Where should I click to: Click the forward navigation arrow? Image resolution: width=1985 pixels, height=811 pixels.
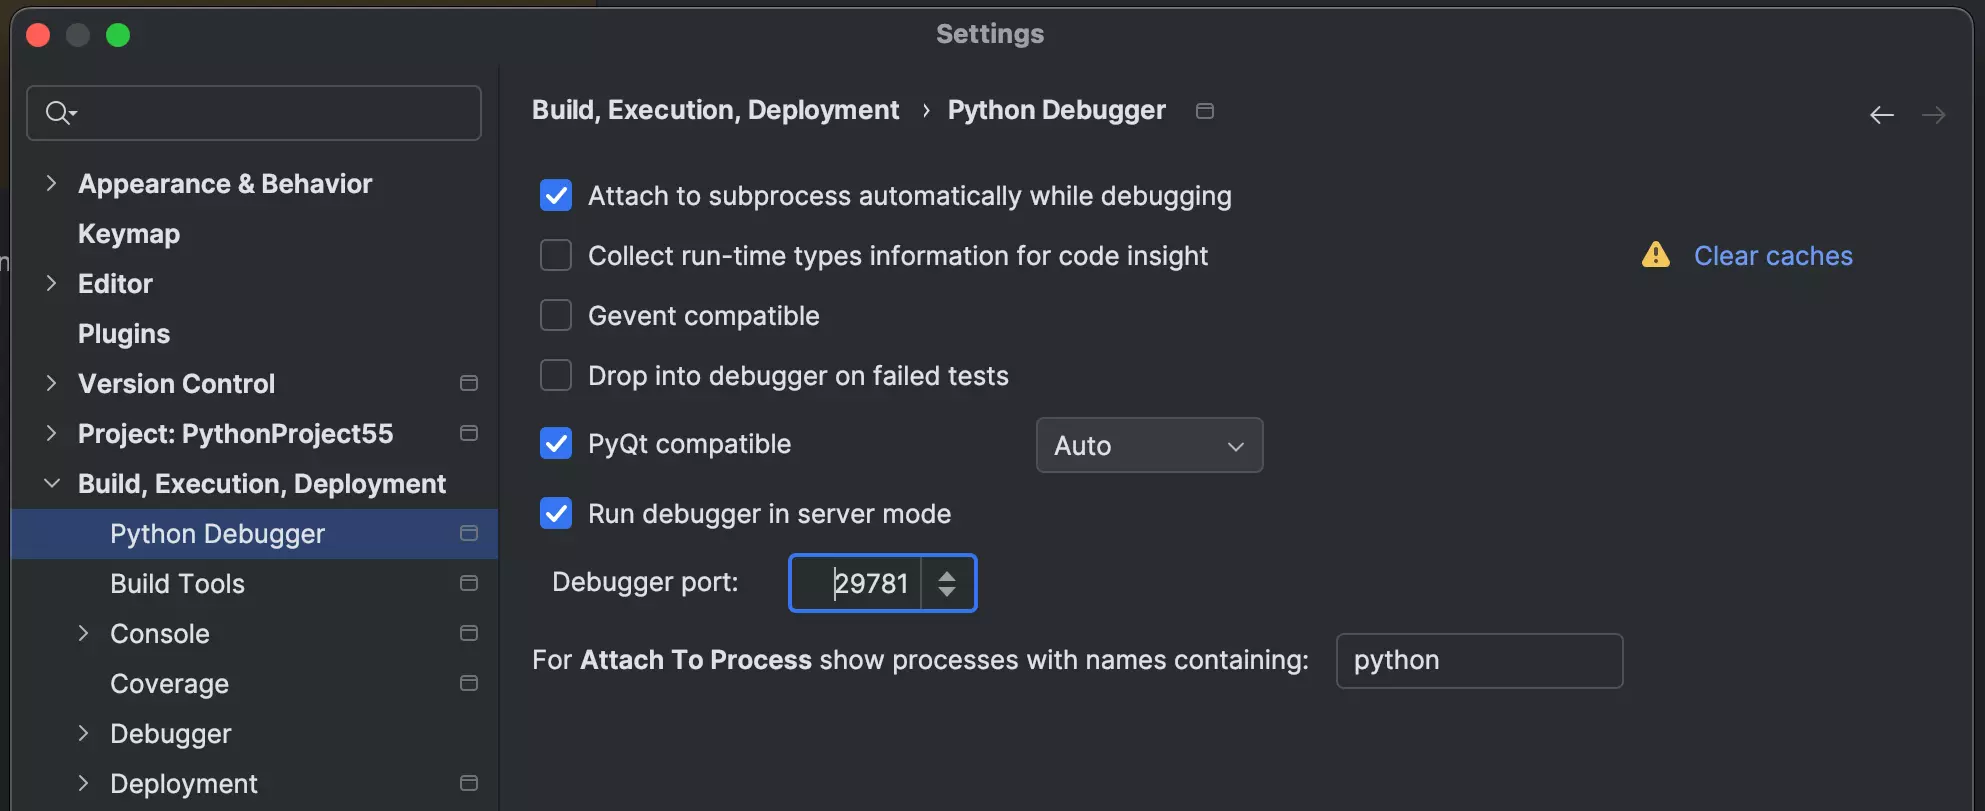(x=1933, y=115)
